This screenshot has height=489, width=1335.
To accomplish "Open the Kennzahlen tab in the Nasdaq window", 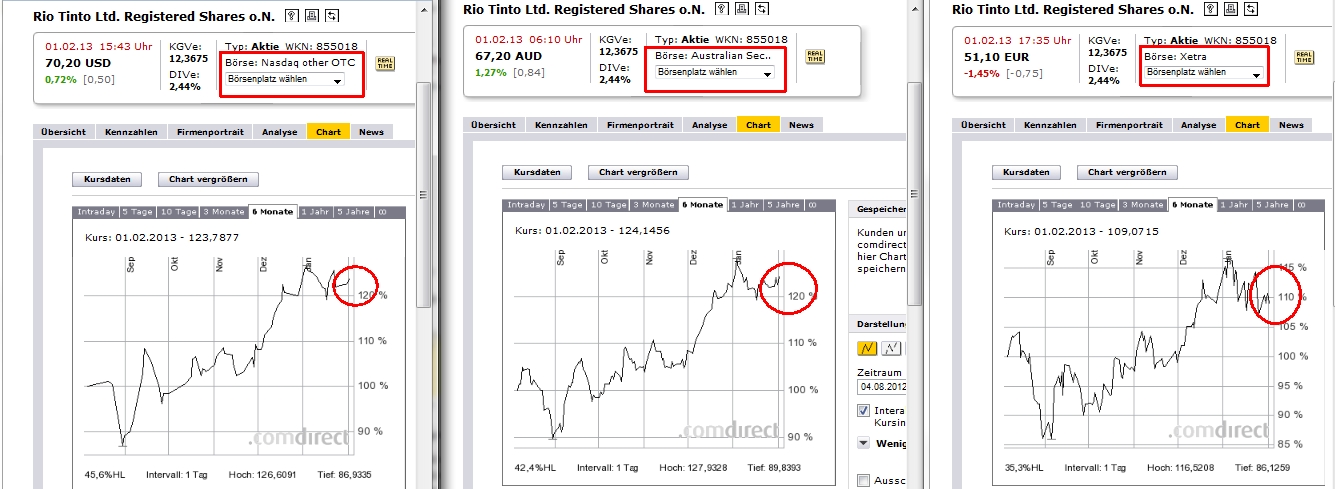I will pos(131,132).
